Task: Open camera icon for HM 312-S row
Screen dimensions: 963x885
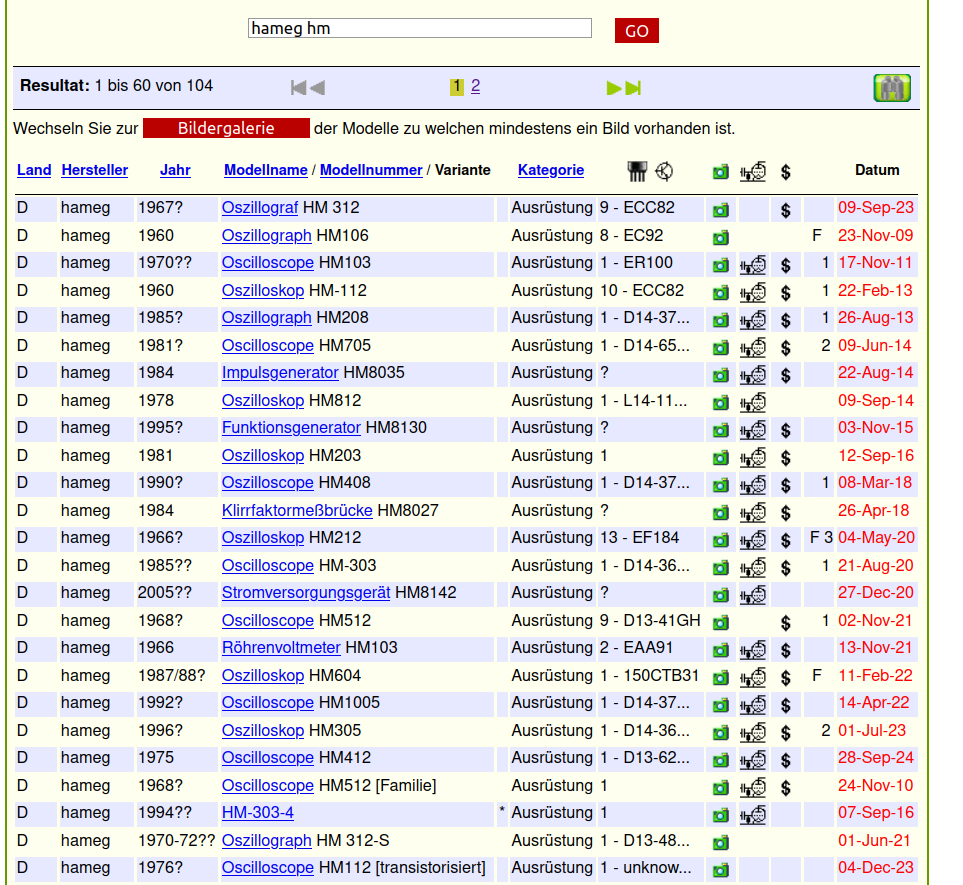Action: (x=721, y=843)
